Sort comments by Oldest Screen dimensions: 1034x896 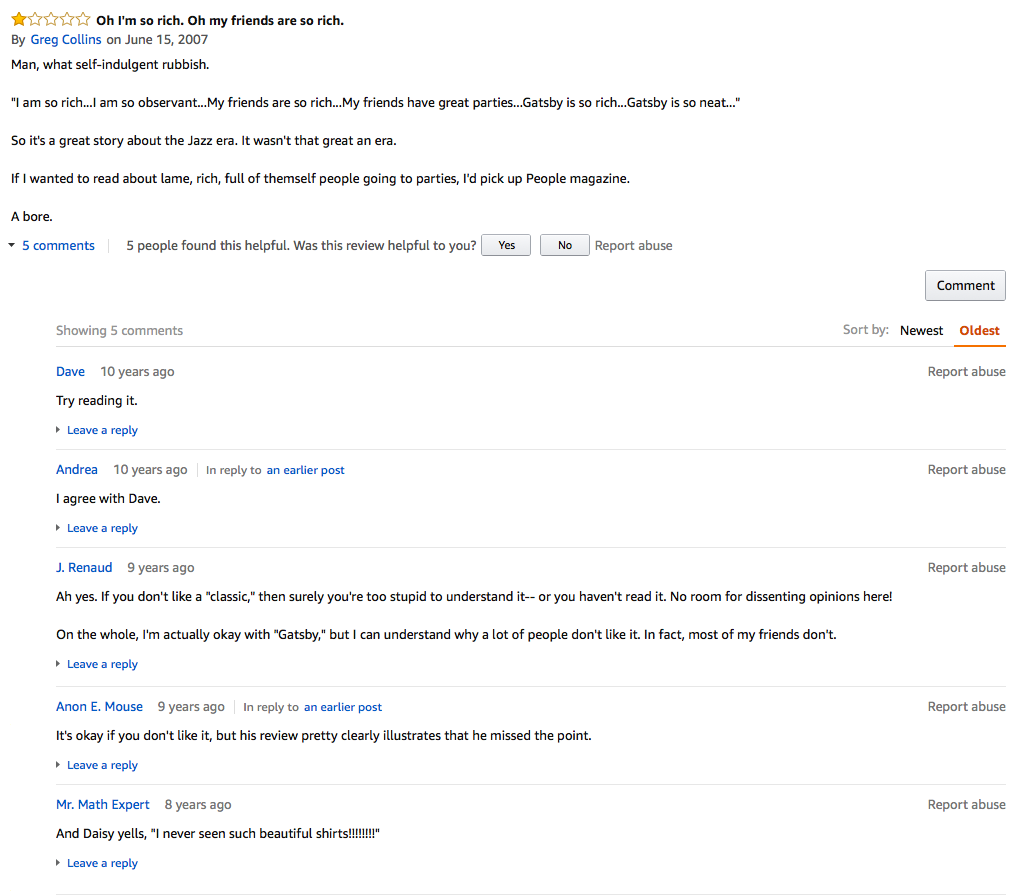[979, 330]
